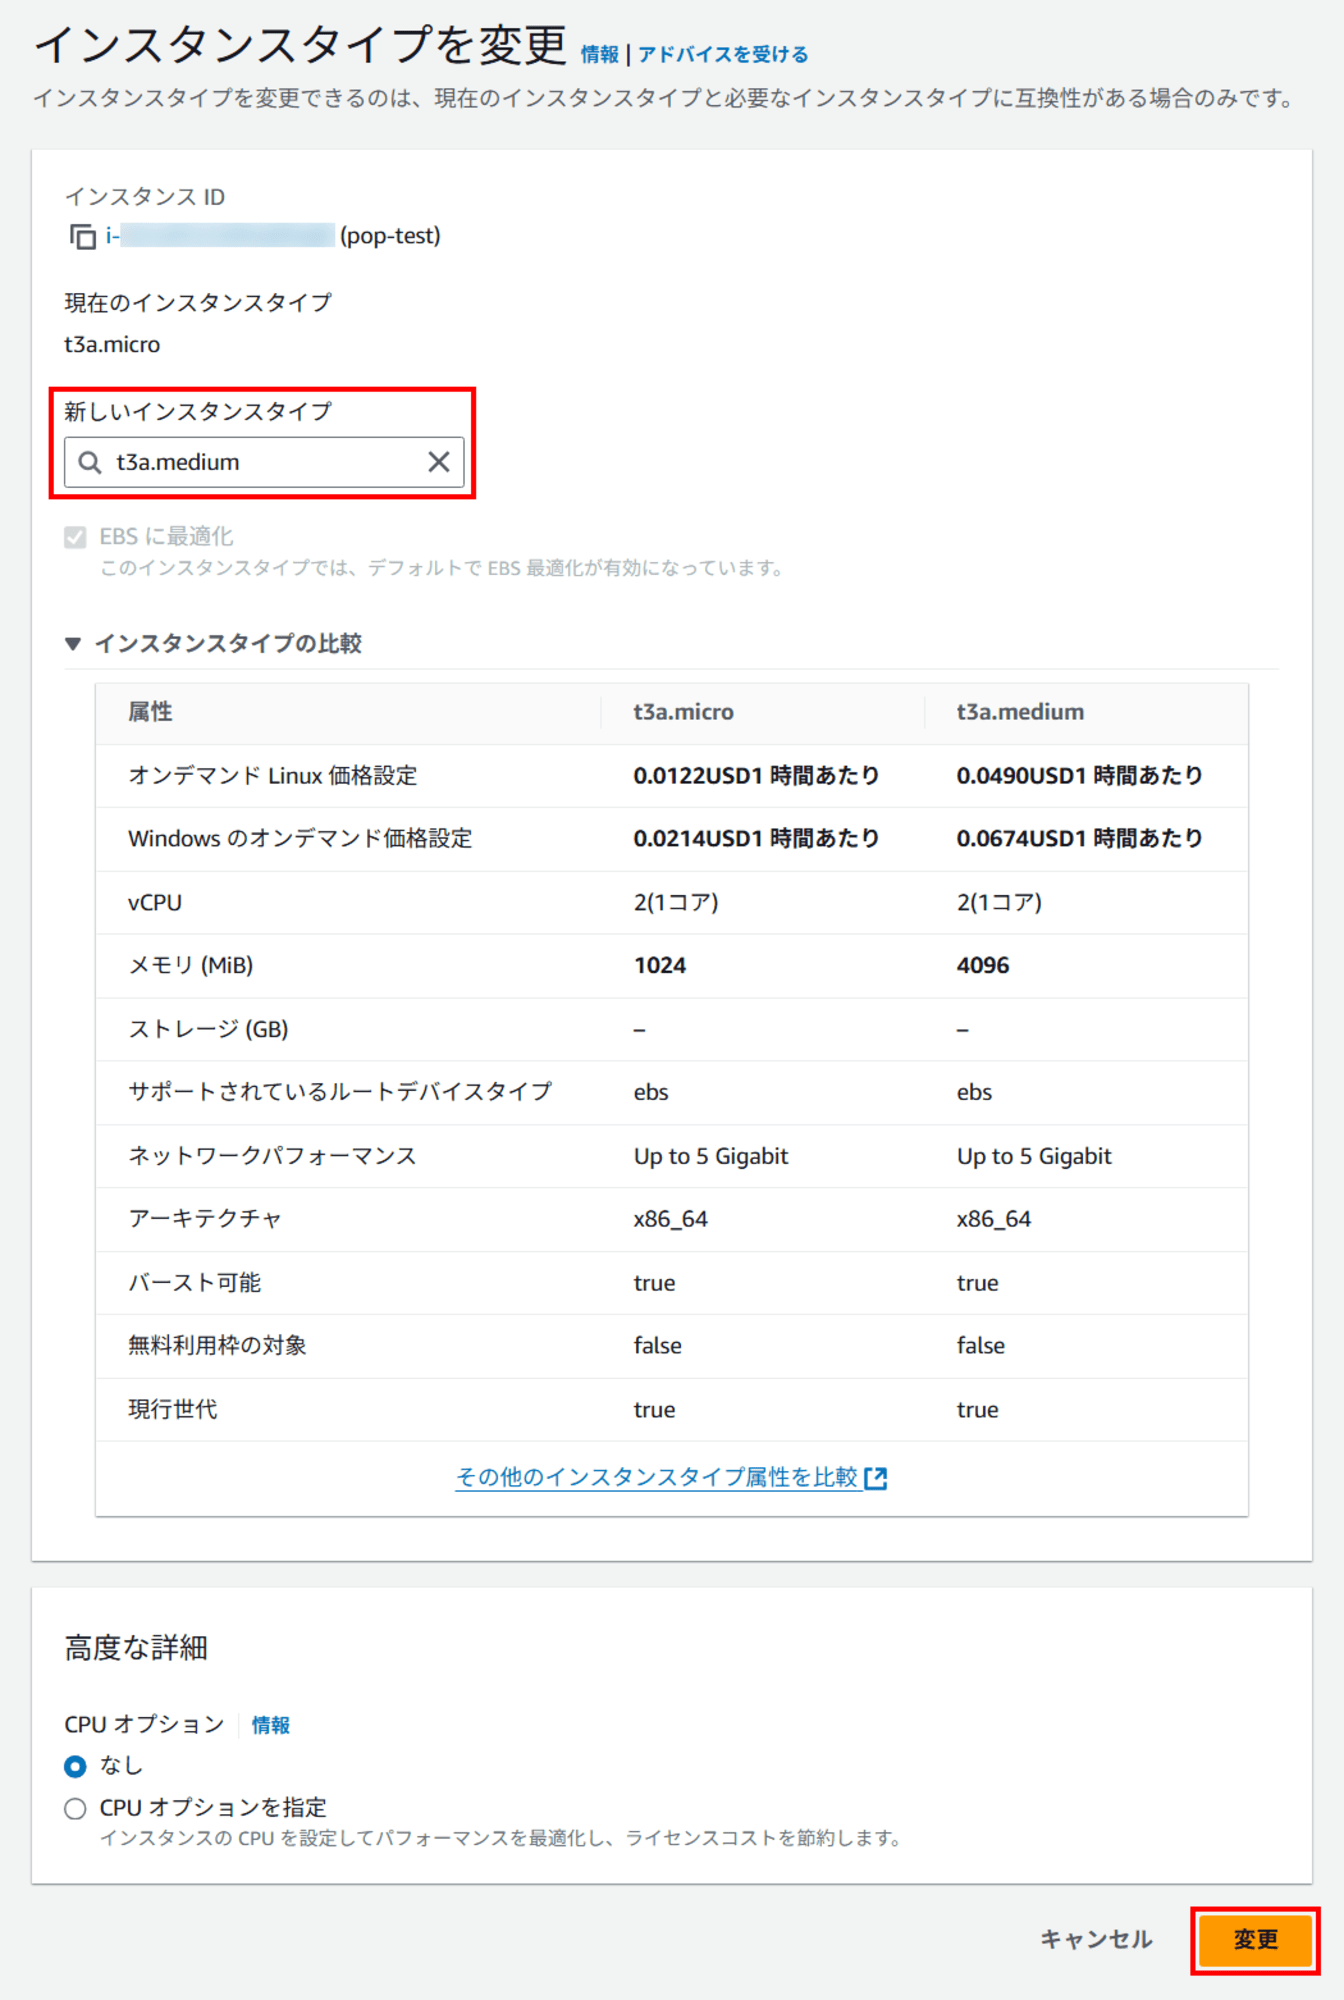
Task: Click the キャンセル button
Action: click(1096, 1939)
